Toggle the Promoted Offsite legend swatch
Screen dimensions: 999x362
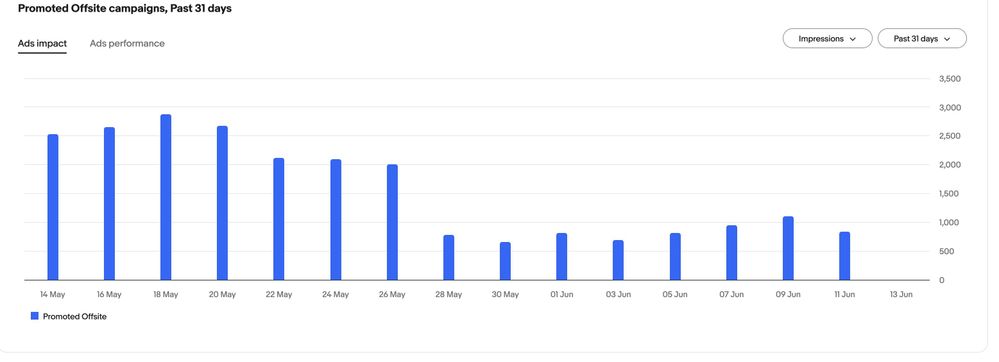(x=34, y=316)
